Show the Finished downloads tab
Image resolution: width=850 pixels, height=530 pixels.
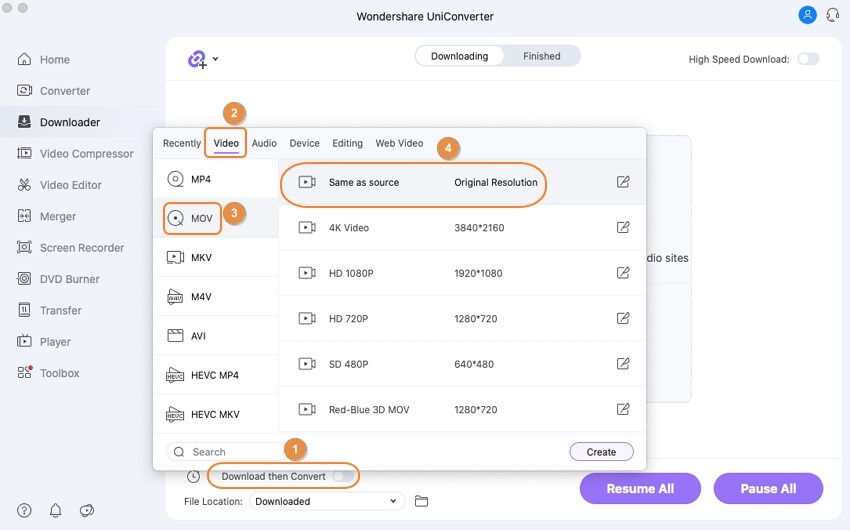click(x=542, y=56)
